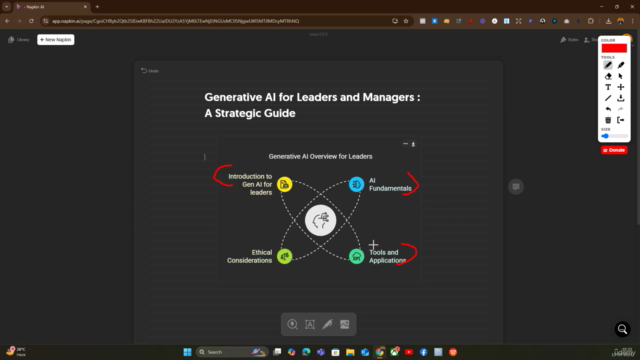The width and height of the screenshot is (640, 360).
Task: Click yellow Introduction to Gen AI node icon
Action: (x=284, y=184)
